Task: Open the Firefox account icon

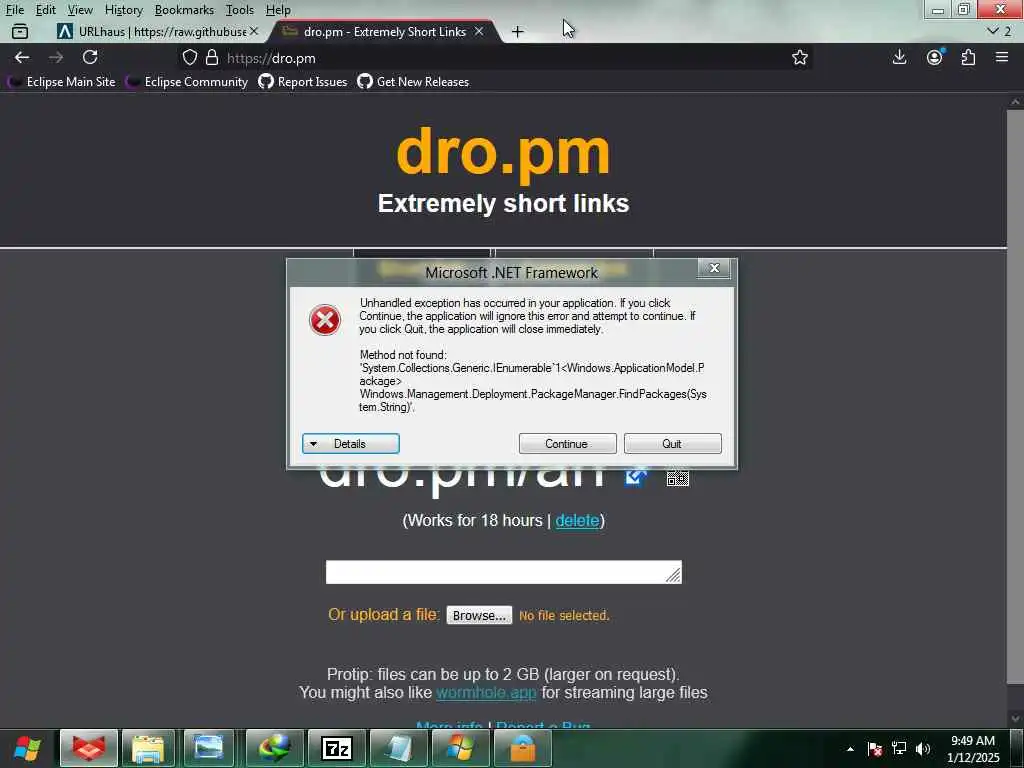Action: click(935, 57)
